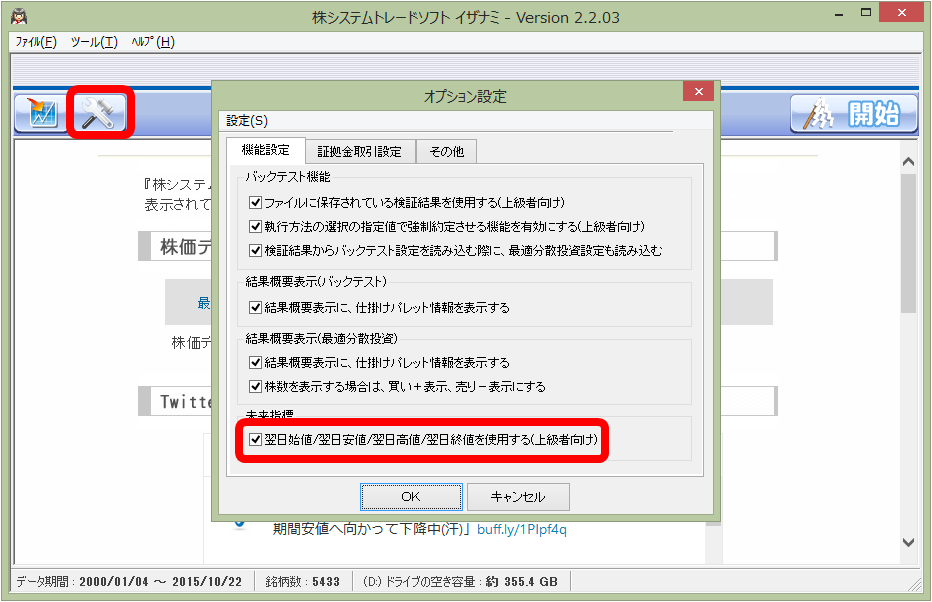Click the main window scroll down arrow

click(x=908, y=542)
